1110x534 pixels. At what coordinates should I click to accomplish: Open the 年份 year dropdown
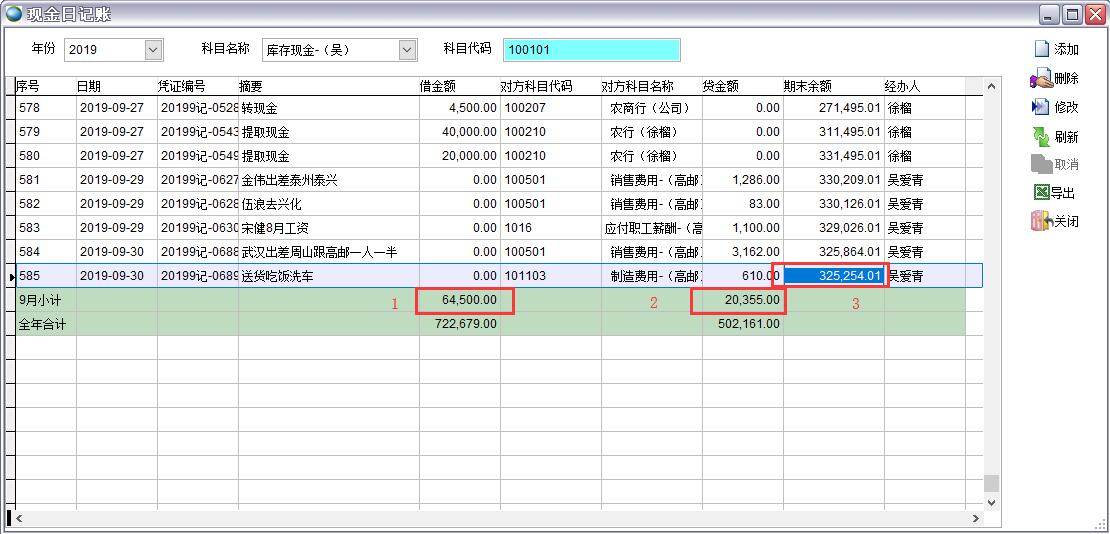[153, 49]
